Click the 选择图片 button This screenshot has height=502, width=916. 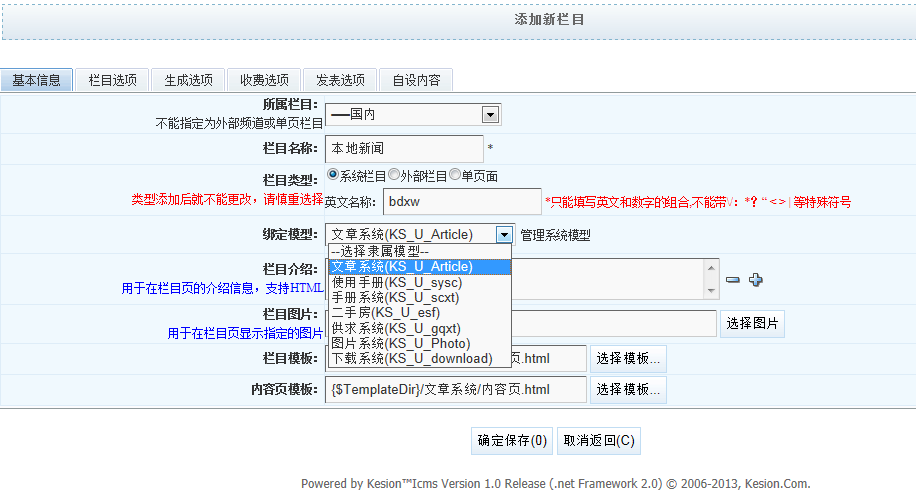click(753, 323)
